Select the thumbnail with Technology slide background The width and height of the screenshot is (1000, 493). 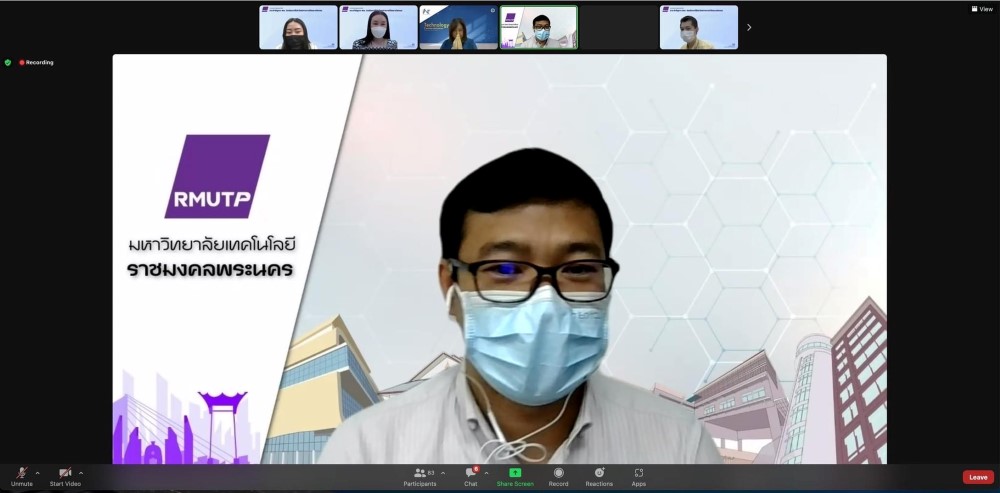click(459, 27)
